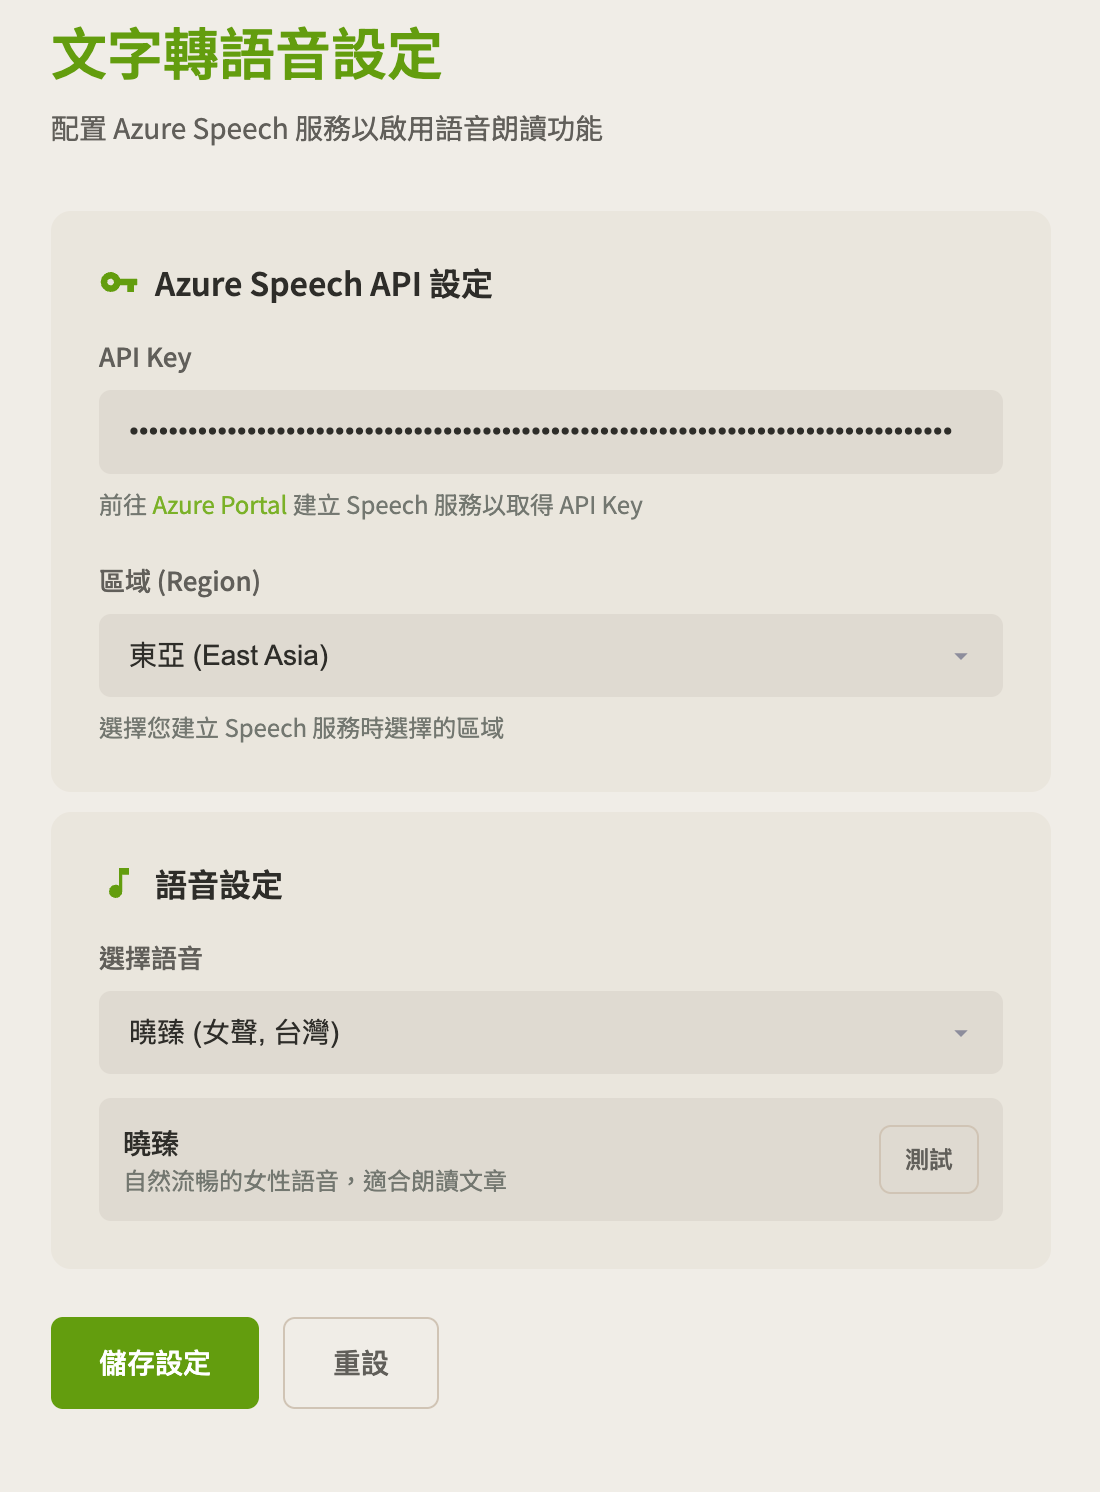Click the 語音設定 section heading
The height and width of the screenshot is (1492, 1100).
pos(219,886)
